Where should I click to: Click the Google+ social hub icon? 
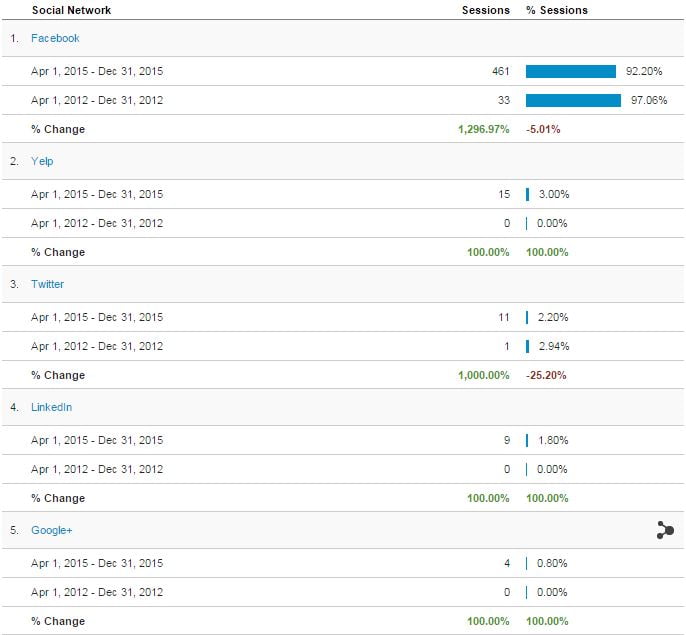click(x=665, y=531)
